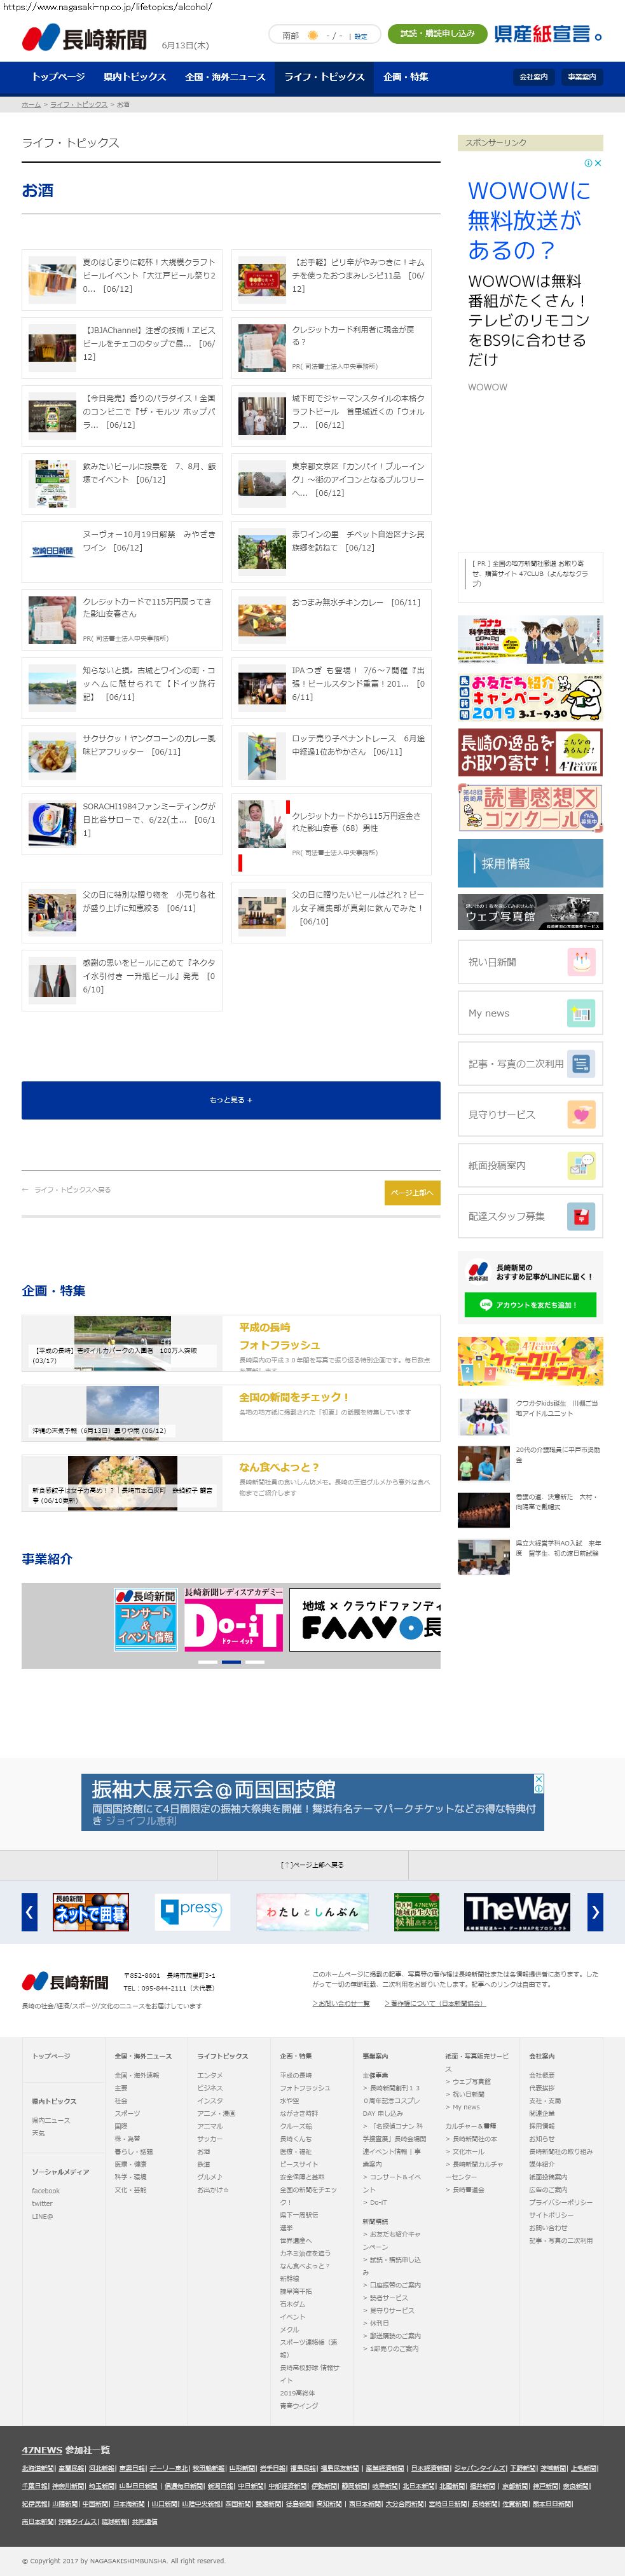The image size is (625, 2576).
Task: Click the ページ上部へ yellow button
Action: coord(412,1192)
